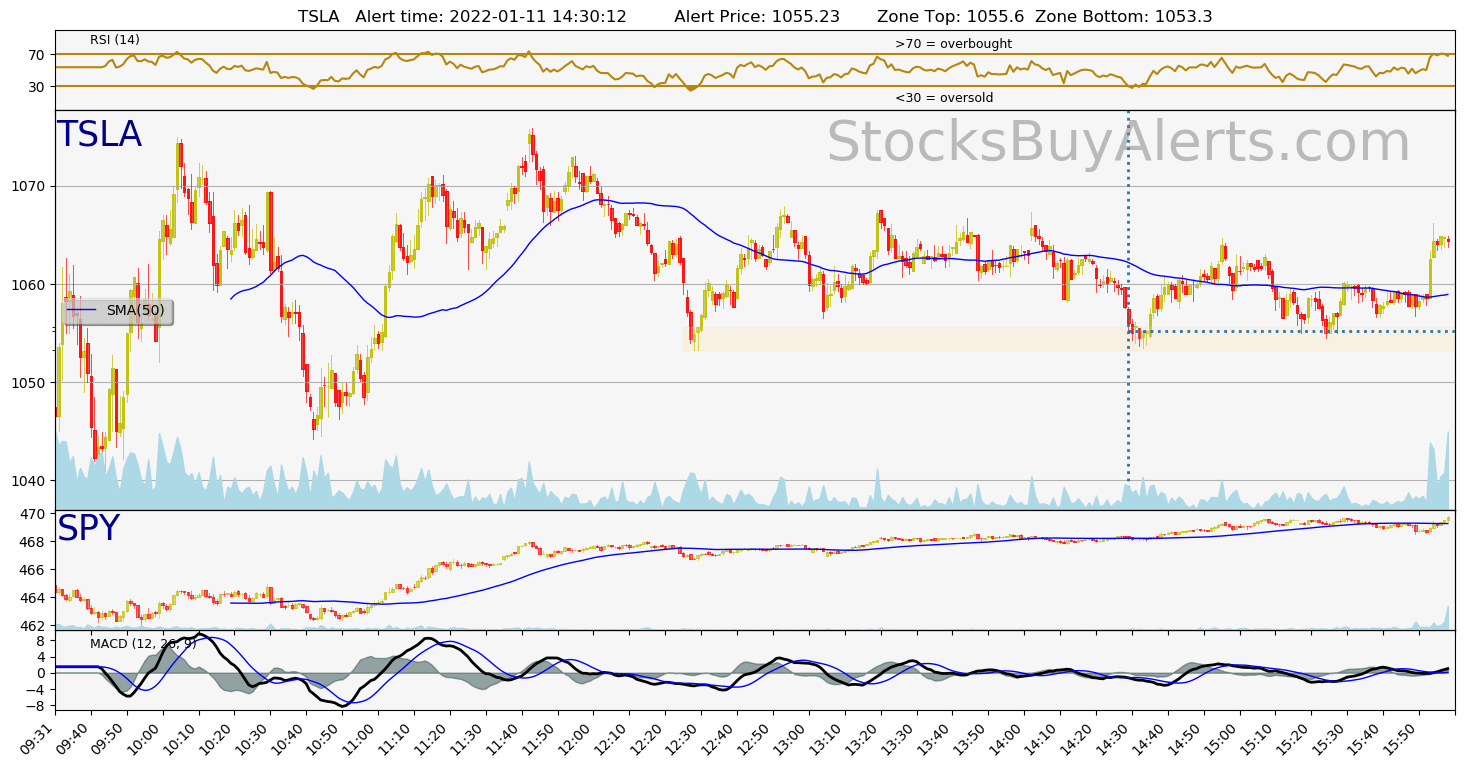The image size is (1469, 768).
Task: Click the SPY ticker label
Action: coord(88,529)
